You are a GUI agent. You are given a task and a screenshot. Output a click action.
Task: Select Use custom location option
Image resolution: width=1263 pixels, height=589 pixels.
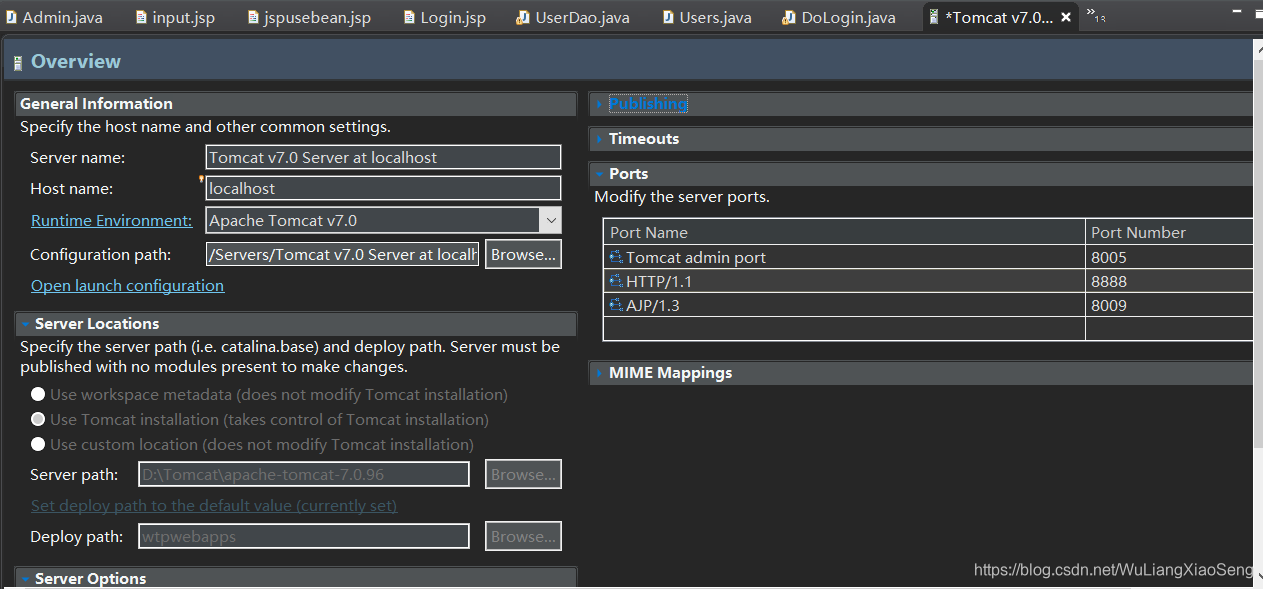38,444
